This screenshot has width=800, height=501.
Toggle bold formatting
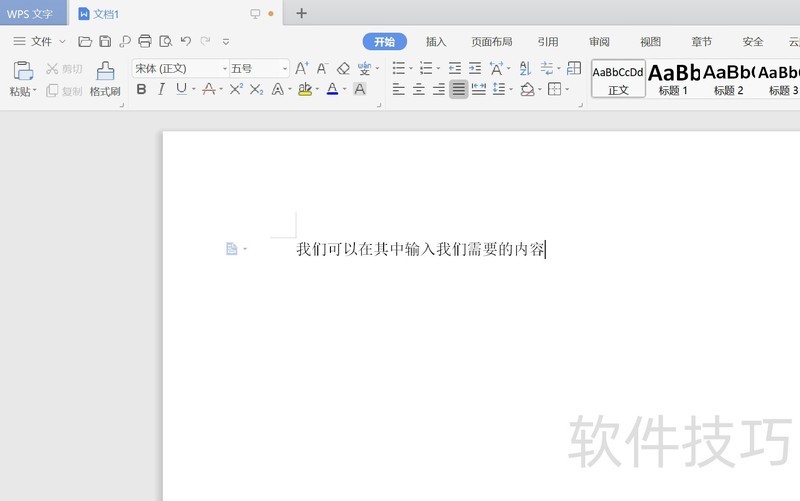(141, 89)
